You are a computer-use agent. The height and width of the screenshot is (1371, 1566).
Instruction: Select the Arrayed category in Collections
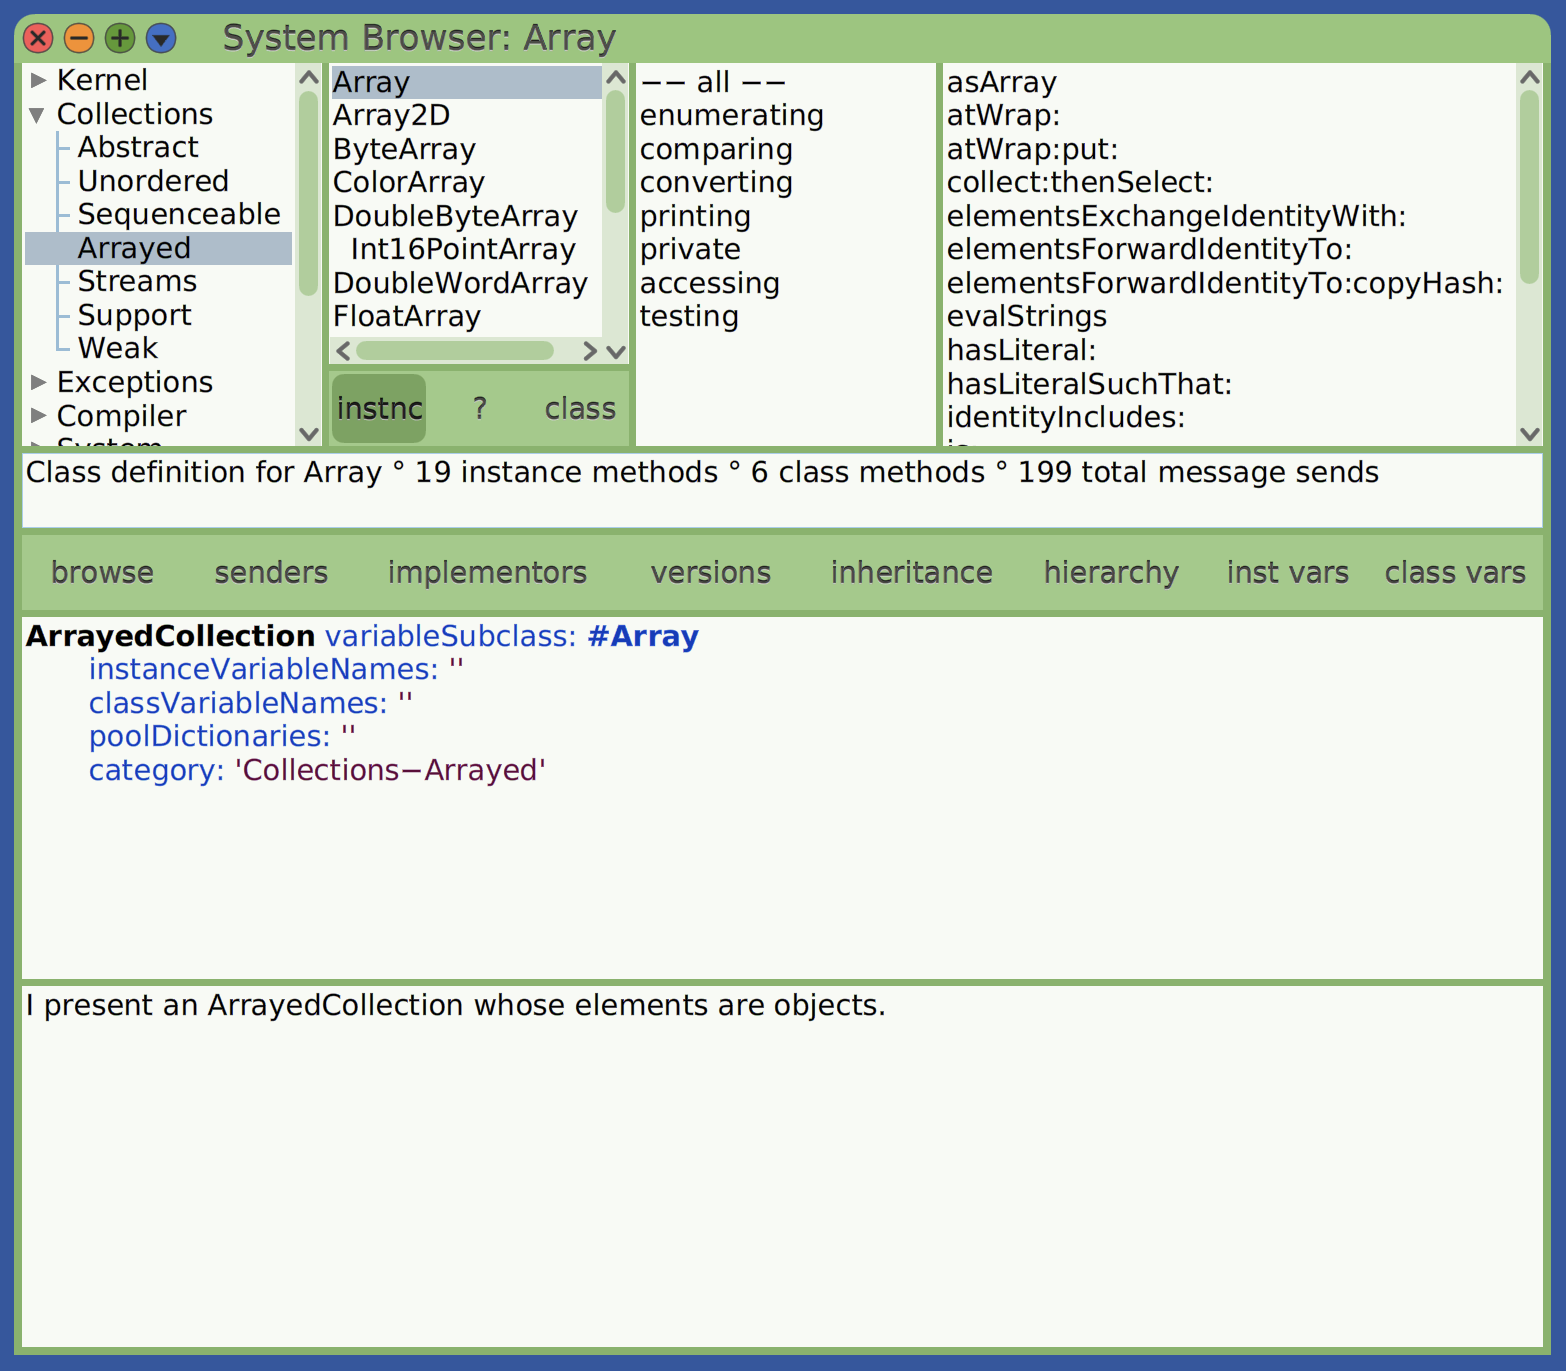tap(133, 247)
